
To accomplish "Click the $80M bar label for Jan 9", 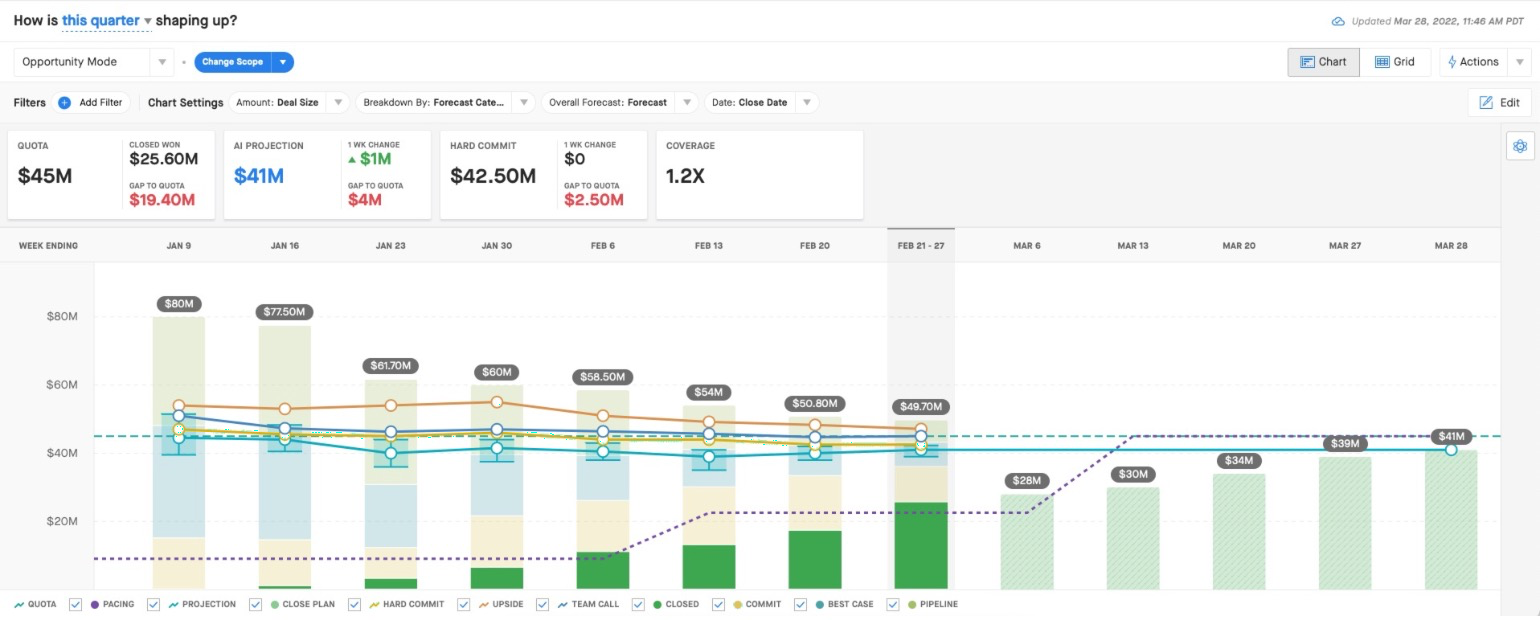I will 179,304.
